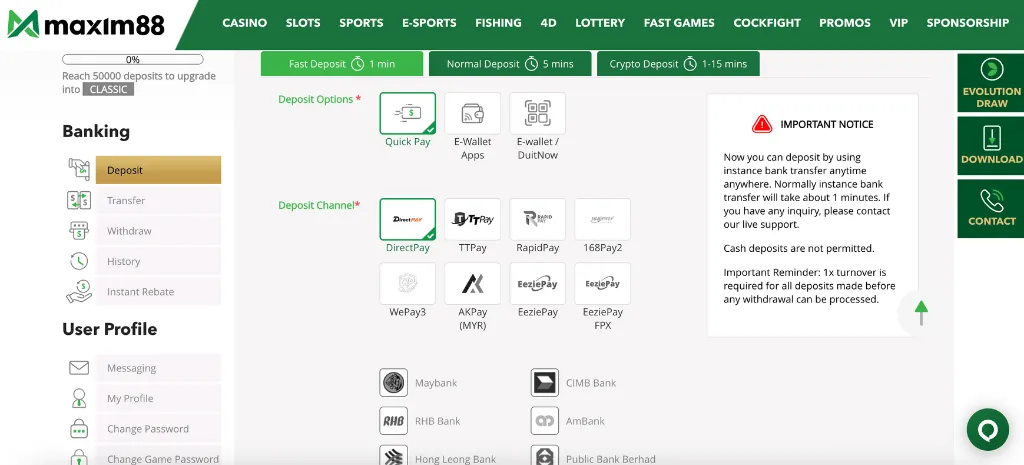Image resolution: width=1024 pixels, height=465 pixels.
Task: Open the DOWNLOAD side button
Action: pyautogui.click(x=991, y=146)
